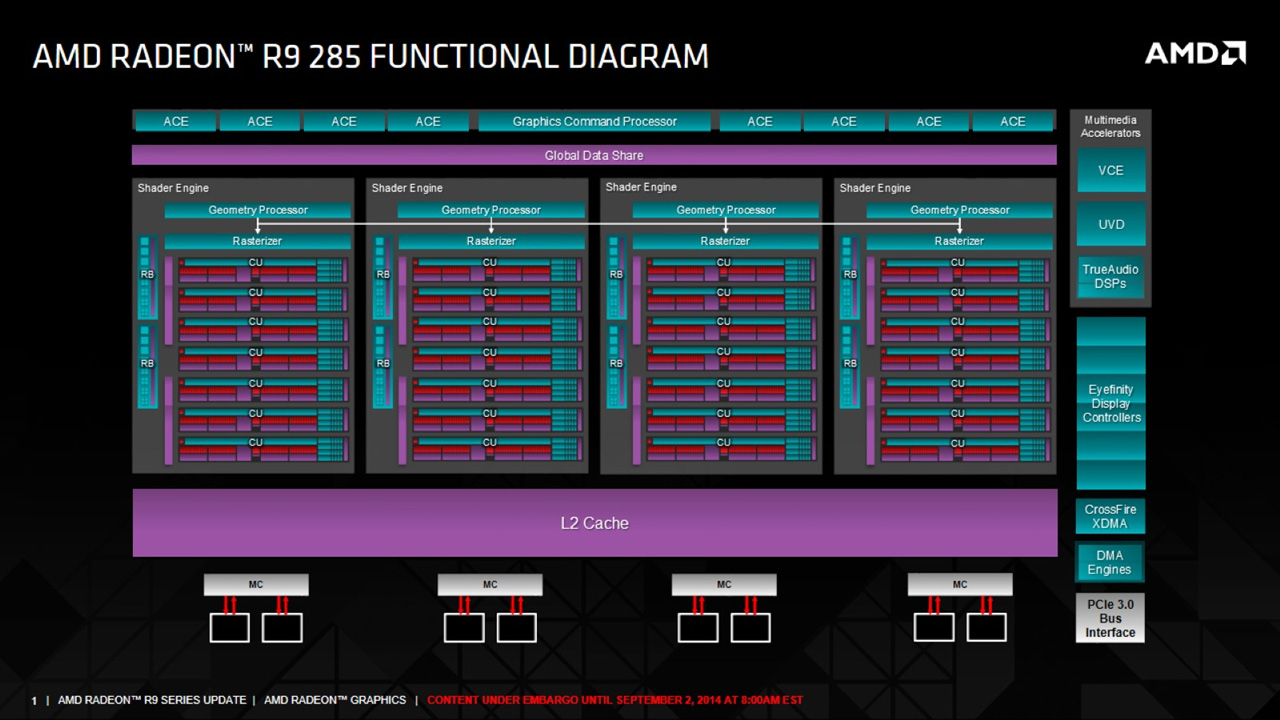Select the Graphics Command Processor block

pos(594,122)
